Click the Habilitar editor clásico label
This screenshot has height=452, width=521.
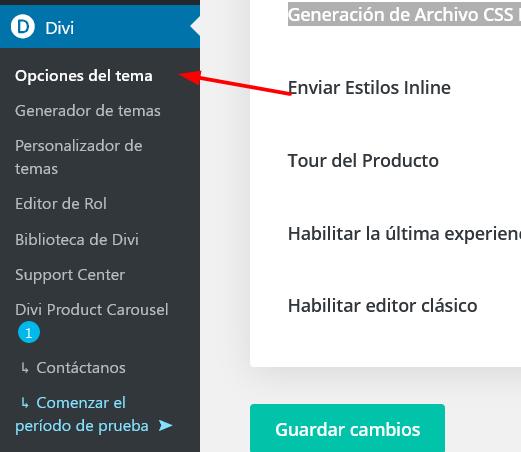(x=383, y=306)
